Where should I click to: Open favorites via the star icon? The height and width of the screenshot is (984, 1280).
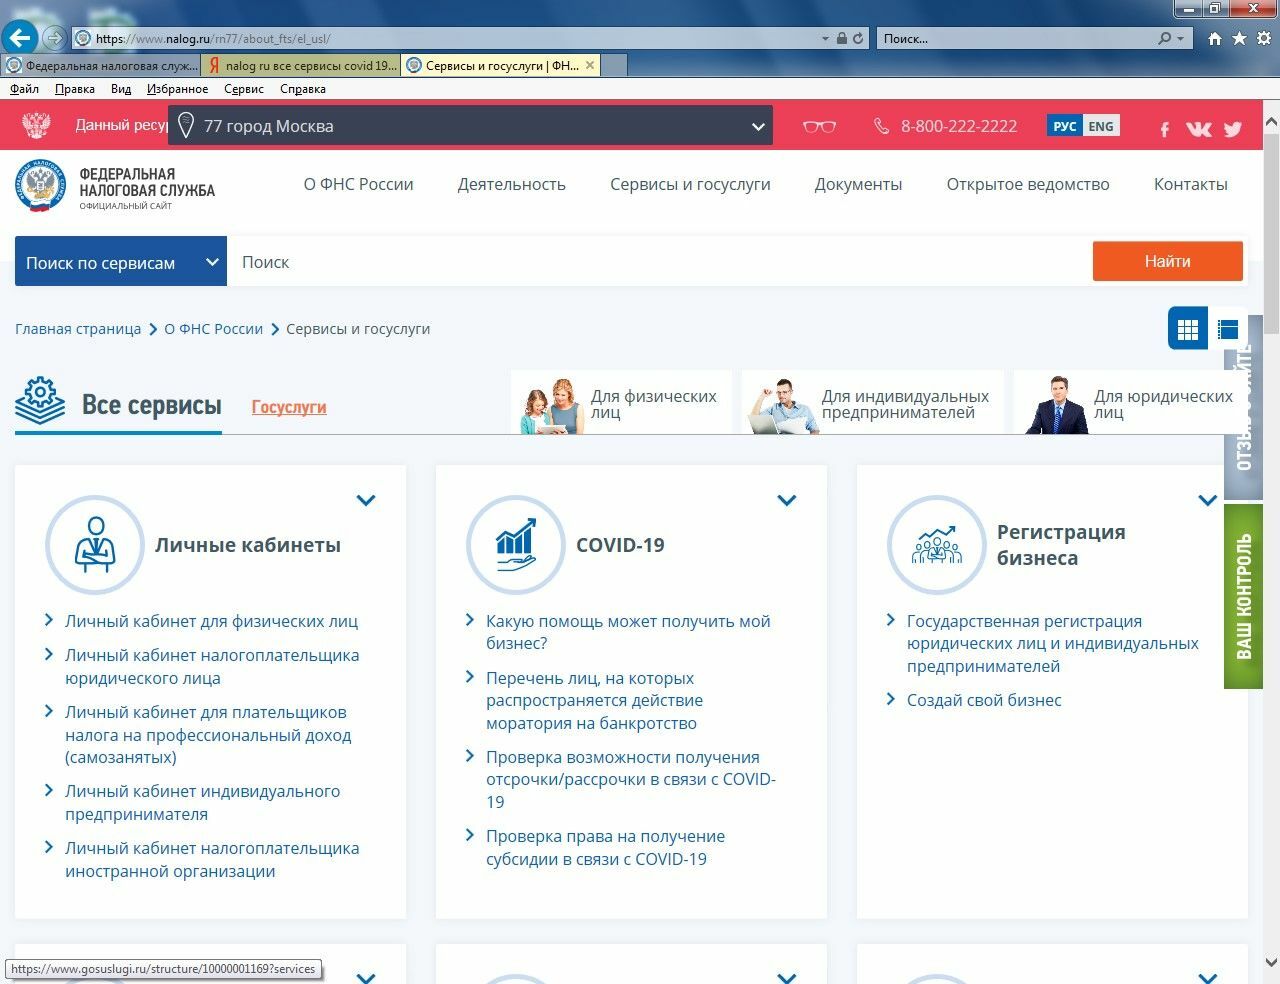[x=1239, y=39]
